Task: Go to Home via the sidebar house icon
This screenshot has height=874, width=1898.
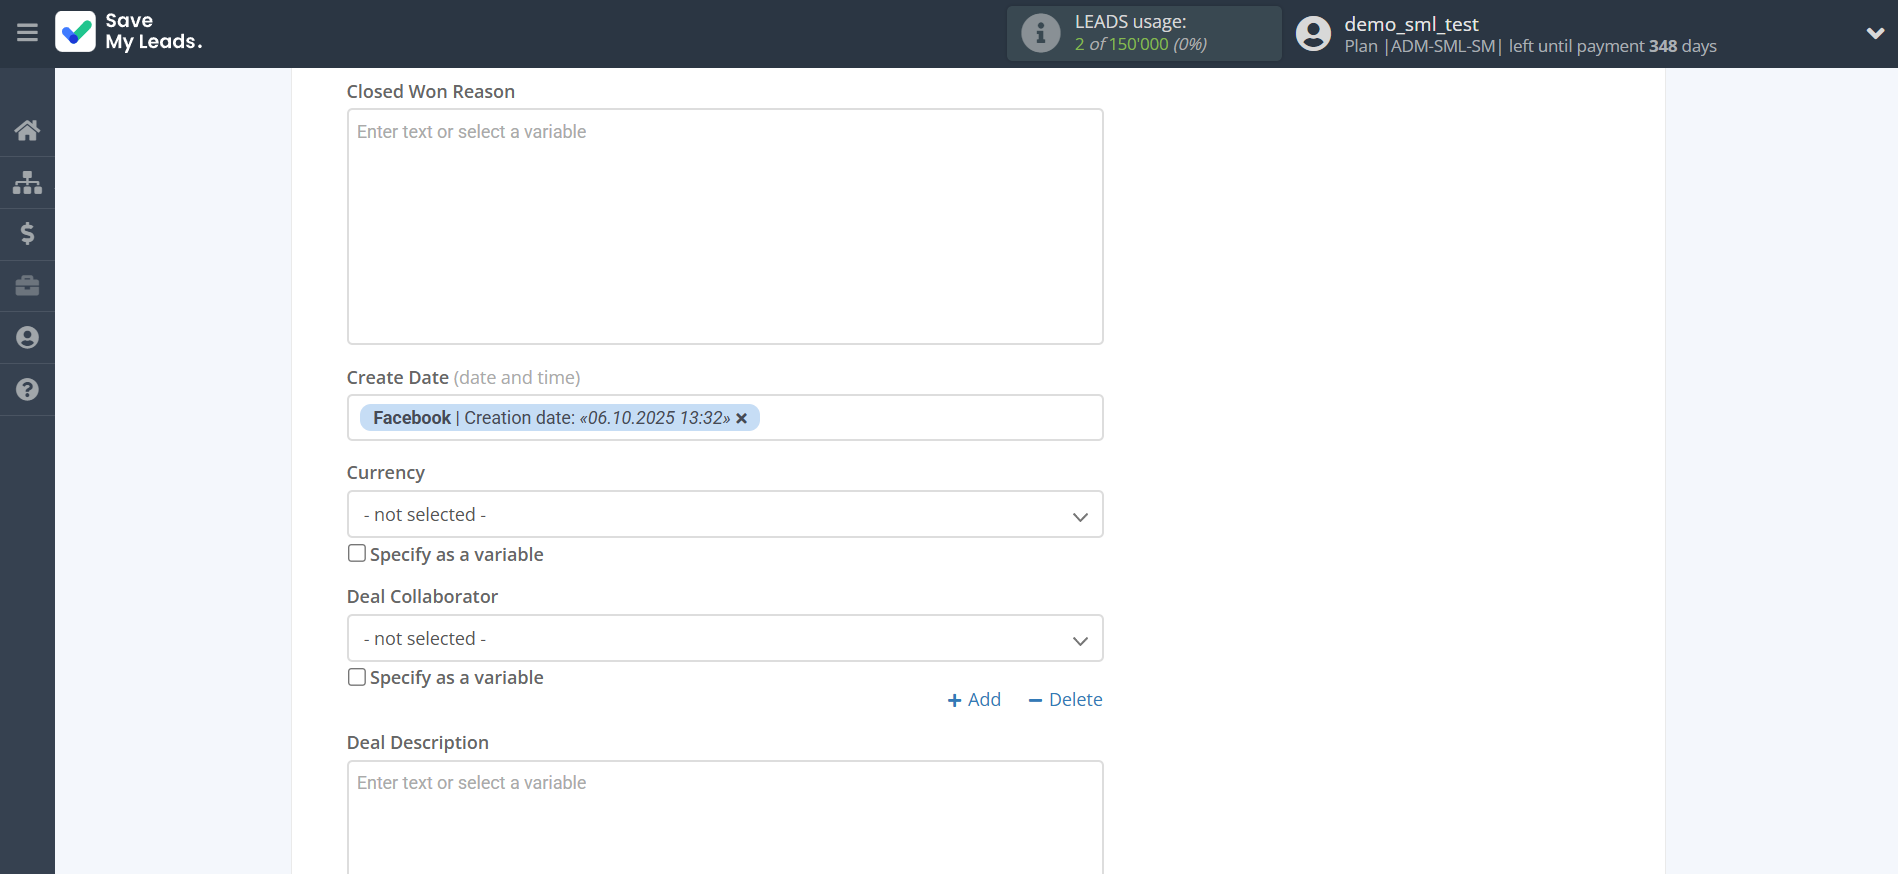Action: (x=27, y=130)
